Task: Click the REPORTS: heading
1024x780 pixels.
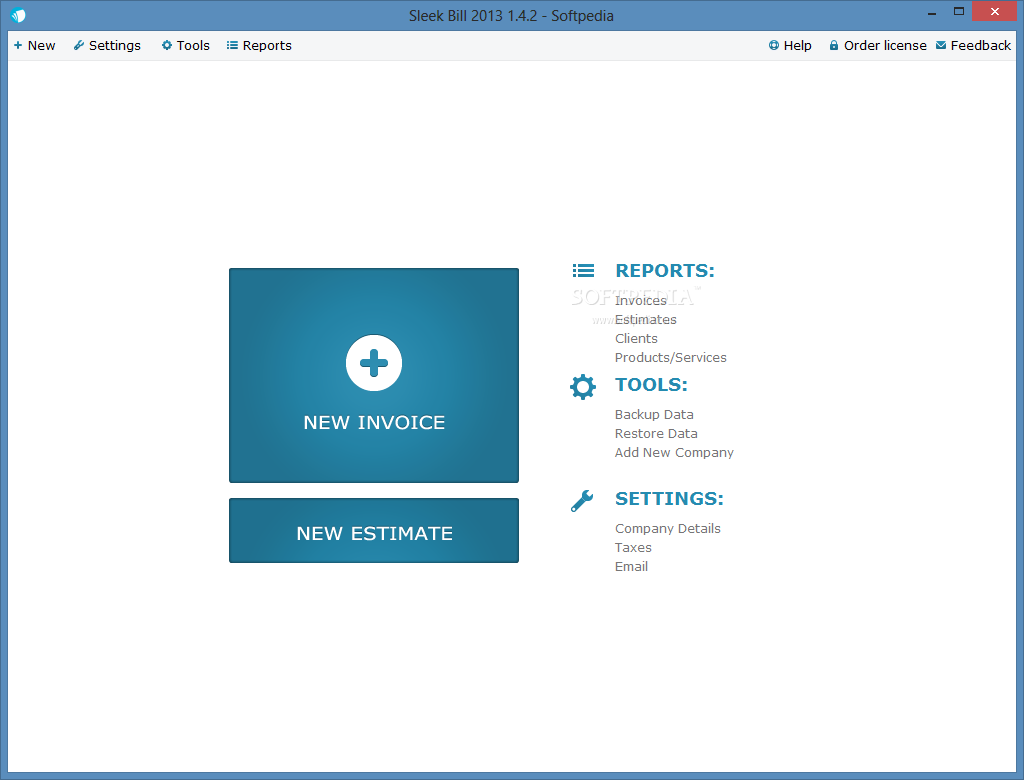Action: click(x=665, y=270)
